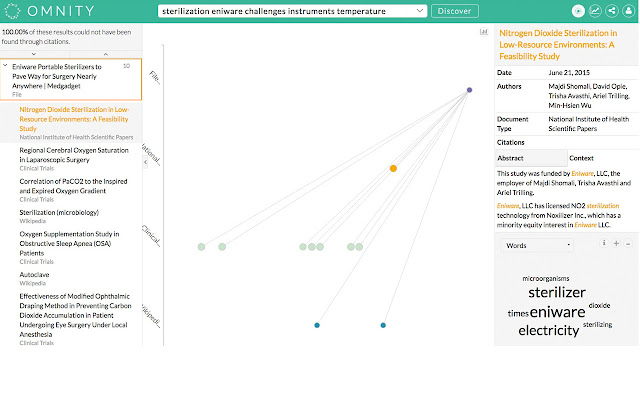Open the line chart analytics icon in header
Image resolution: width=640 pixels, height=400 pixels.
[595, 11]
